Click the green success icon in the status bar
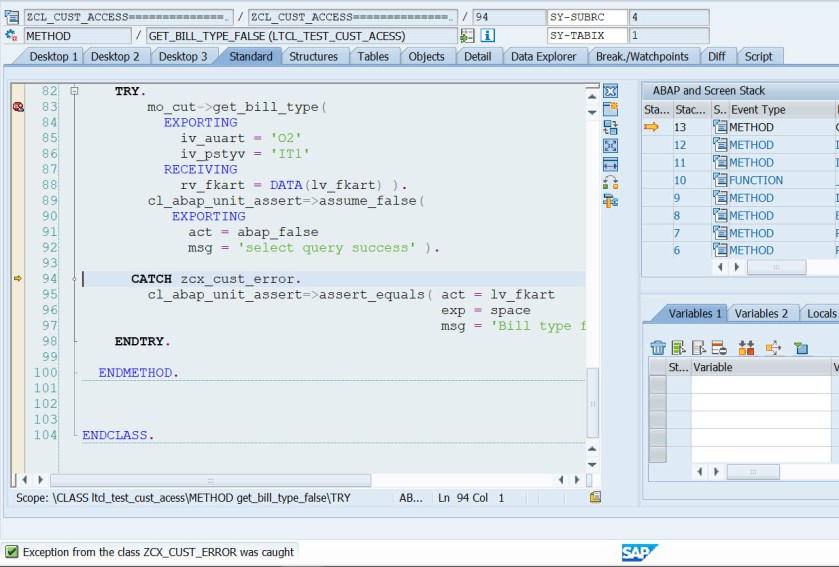This screenshot has width=839, height=567. pyautogui.click(x=12, y=552)
